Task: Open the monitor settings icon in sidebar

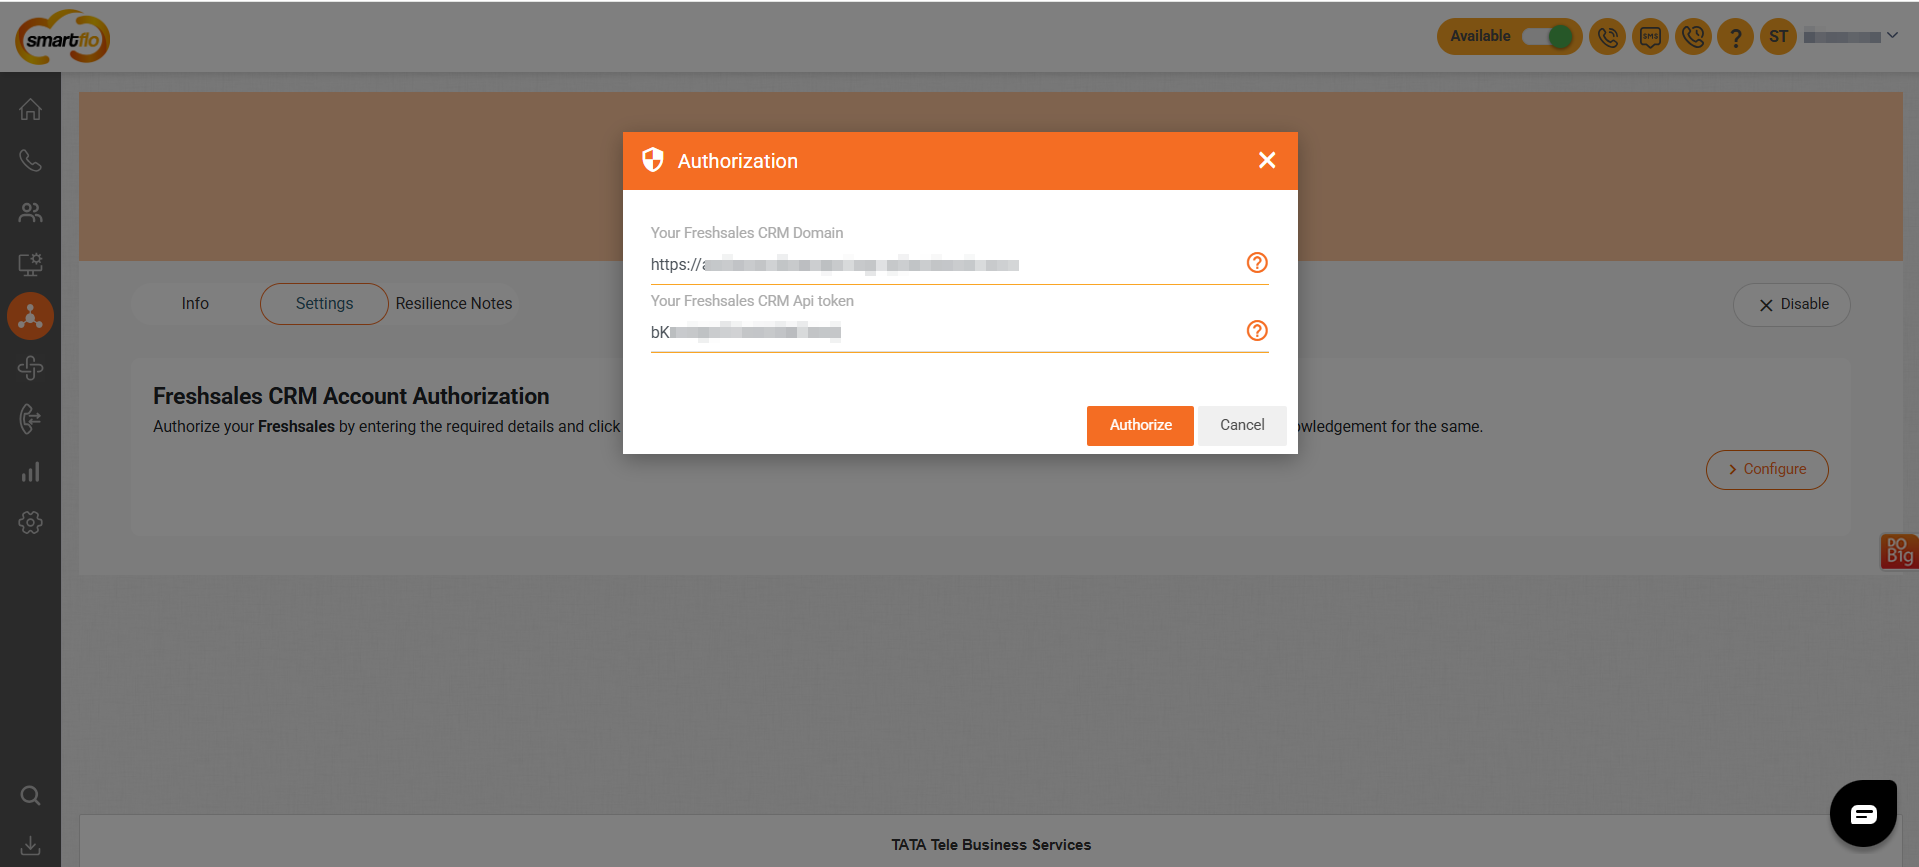Action: (30, 264)
